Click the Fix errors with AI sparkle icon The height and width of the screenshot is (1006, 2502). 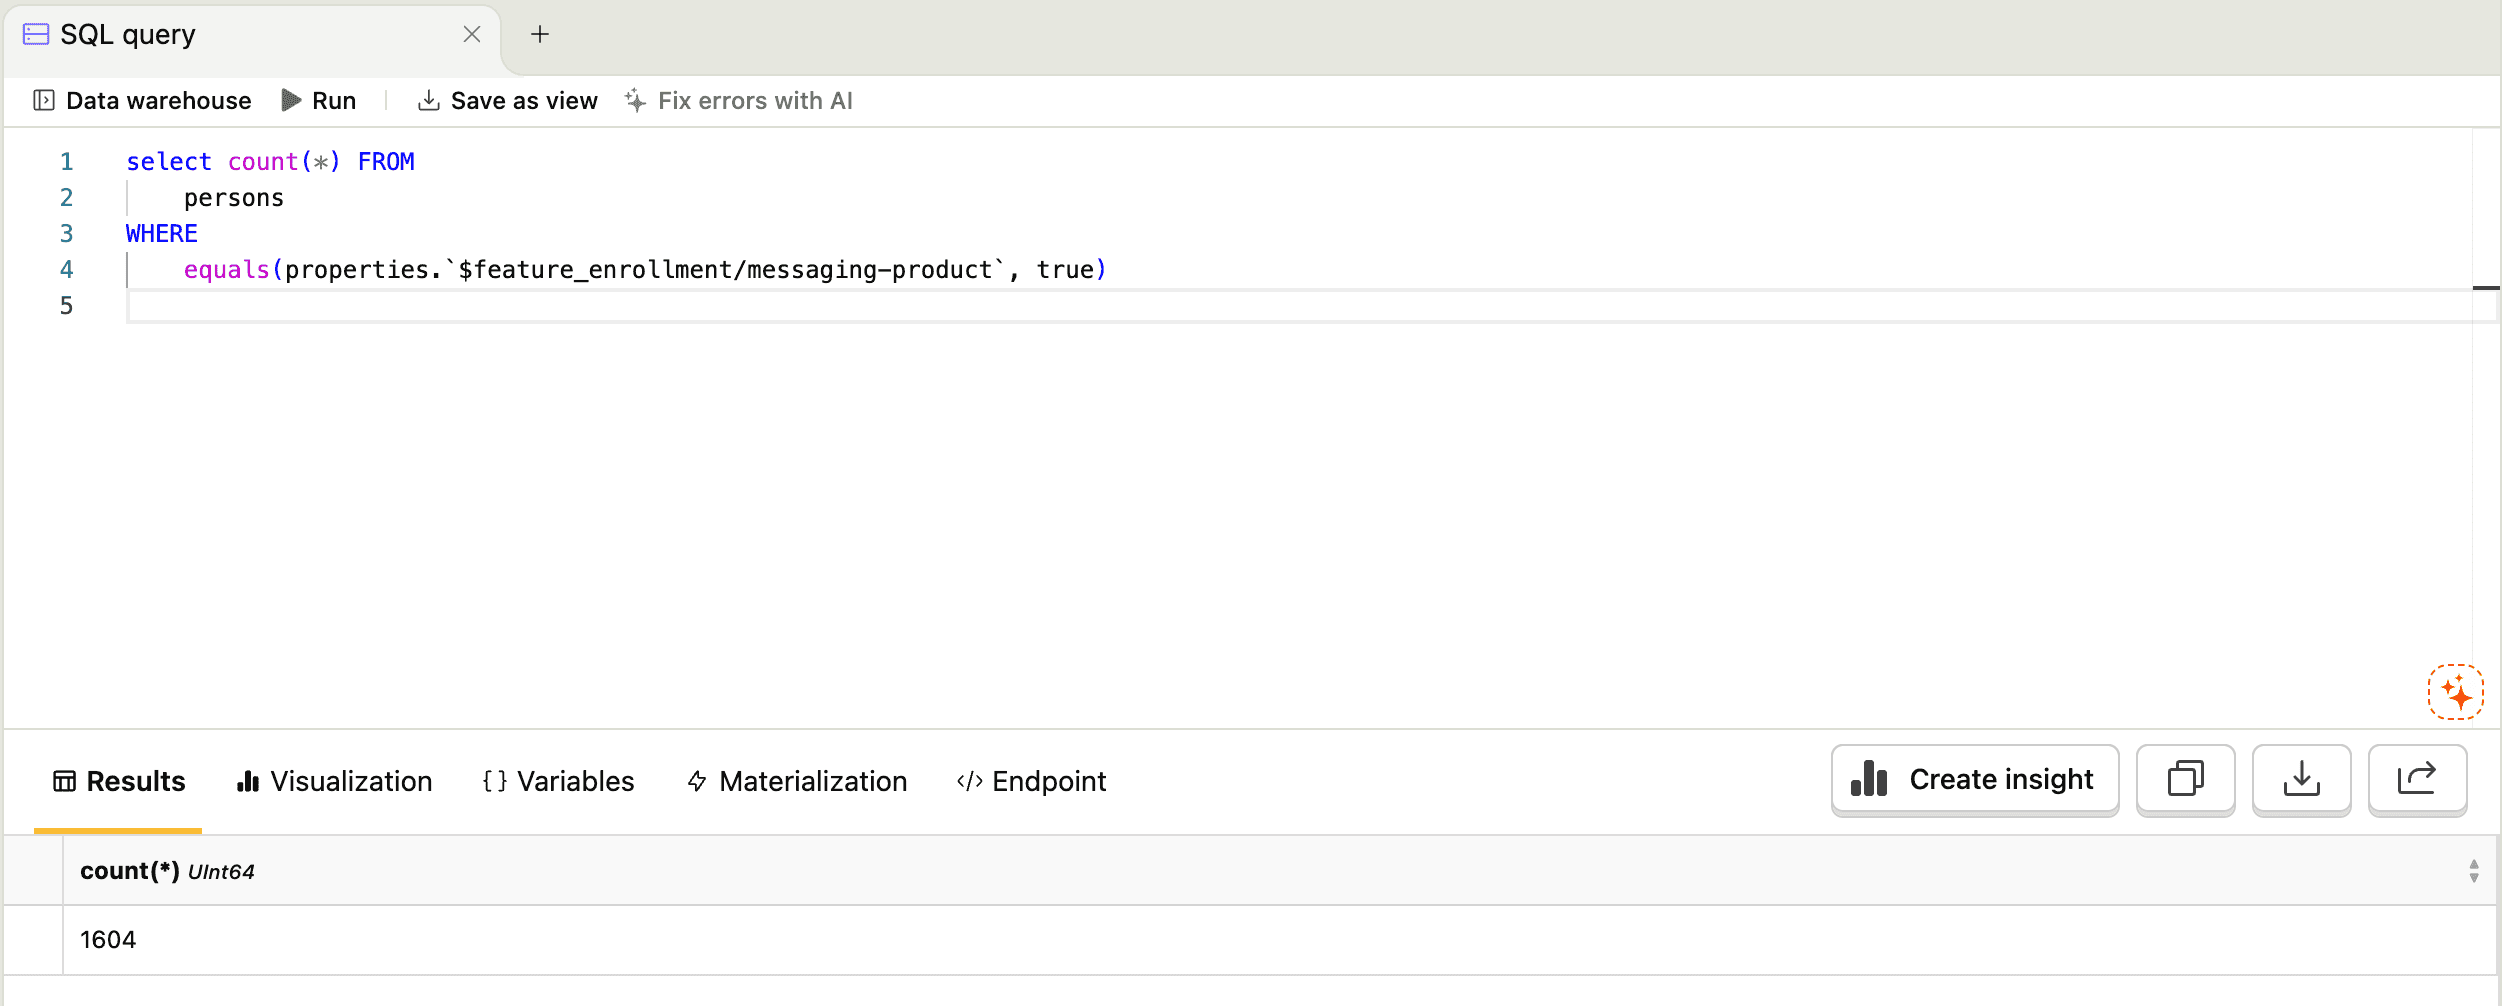click(636, 100)
